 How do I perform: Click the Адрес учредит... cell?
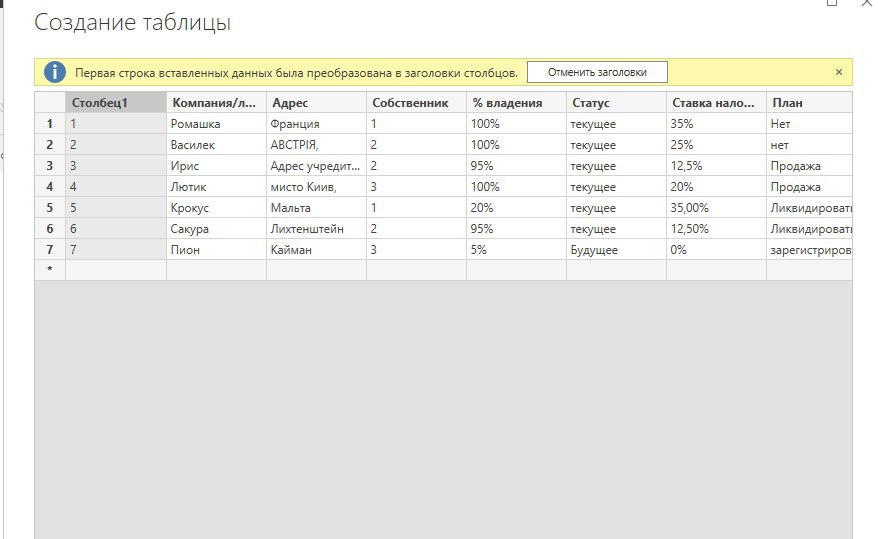coord(316,166)
